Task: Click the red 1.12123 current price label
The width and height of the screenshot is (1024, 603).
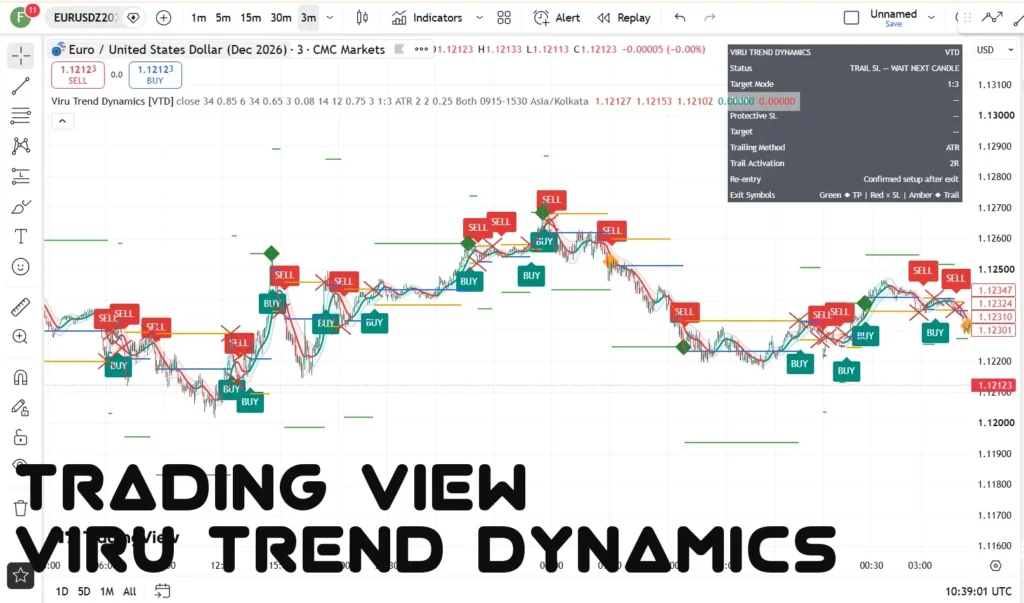Action: [994, 385]
